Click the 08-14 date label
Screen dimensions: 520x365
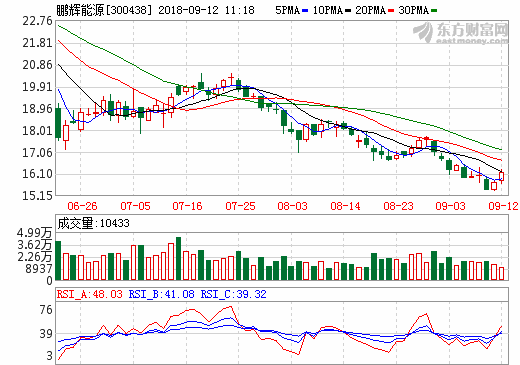pyautogui.click(x=345, y=206)
